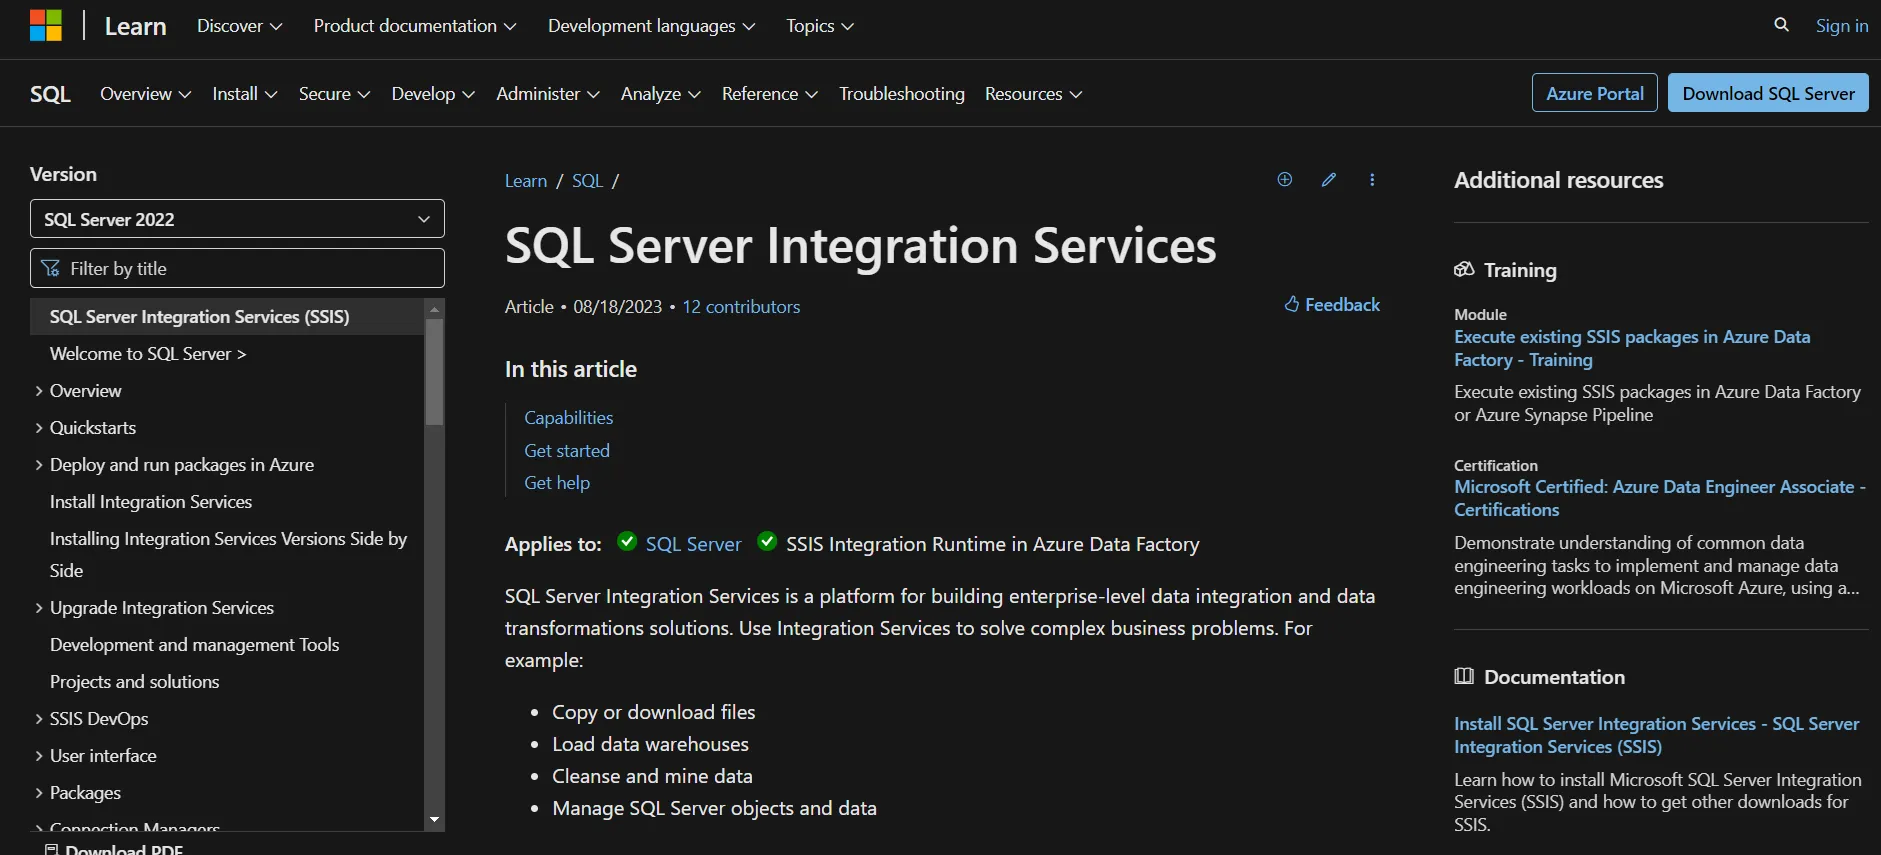The image size is (1881, 855).
Task: Click the sidebar scrollbar thumb
Action: (x=434, y=370)
